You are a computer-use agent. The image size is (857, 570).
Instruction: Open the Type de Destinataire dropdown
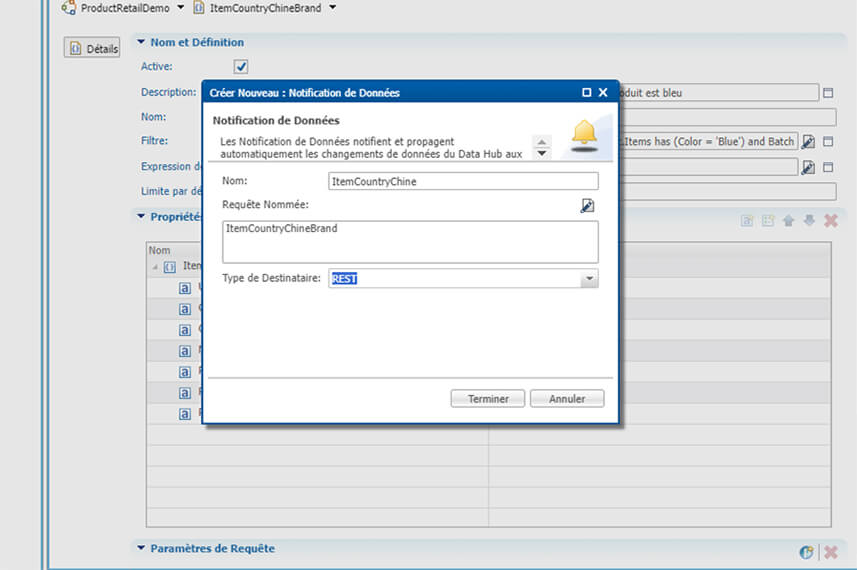coord(589,279)
